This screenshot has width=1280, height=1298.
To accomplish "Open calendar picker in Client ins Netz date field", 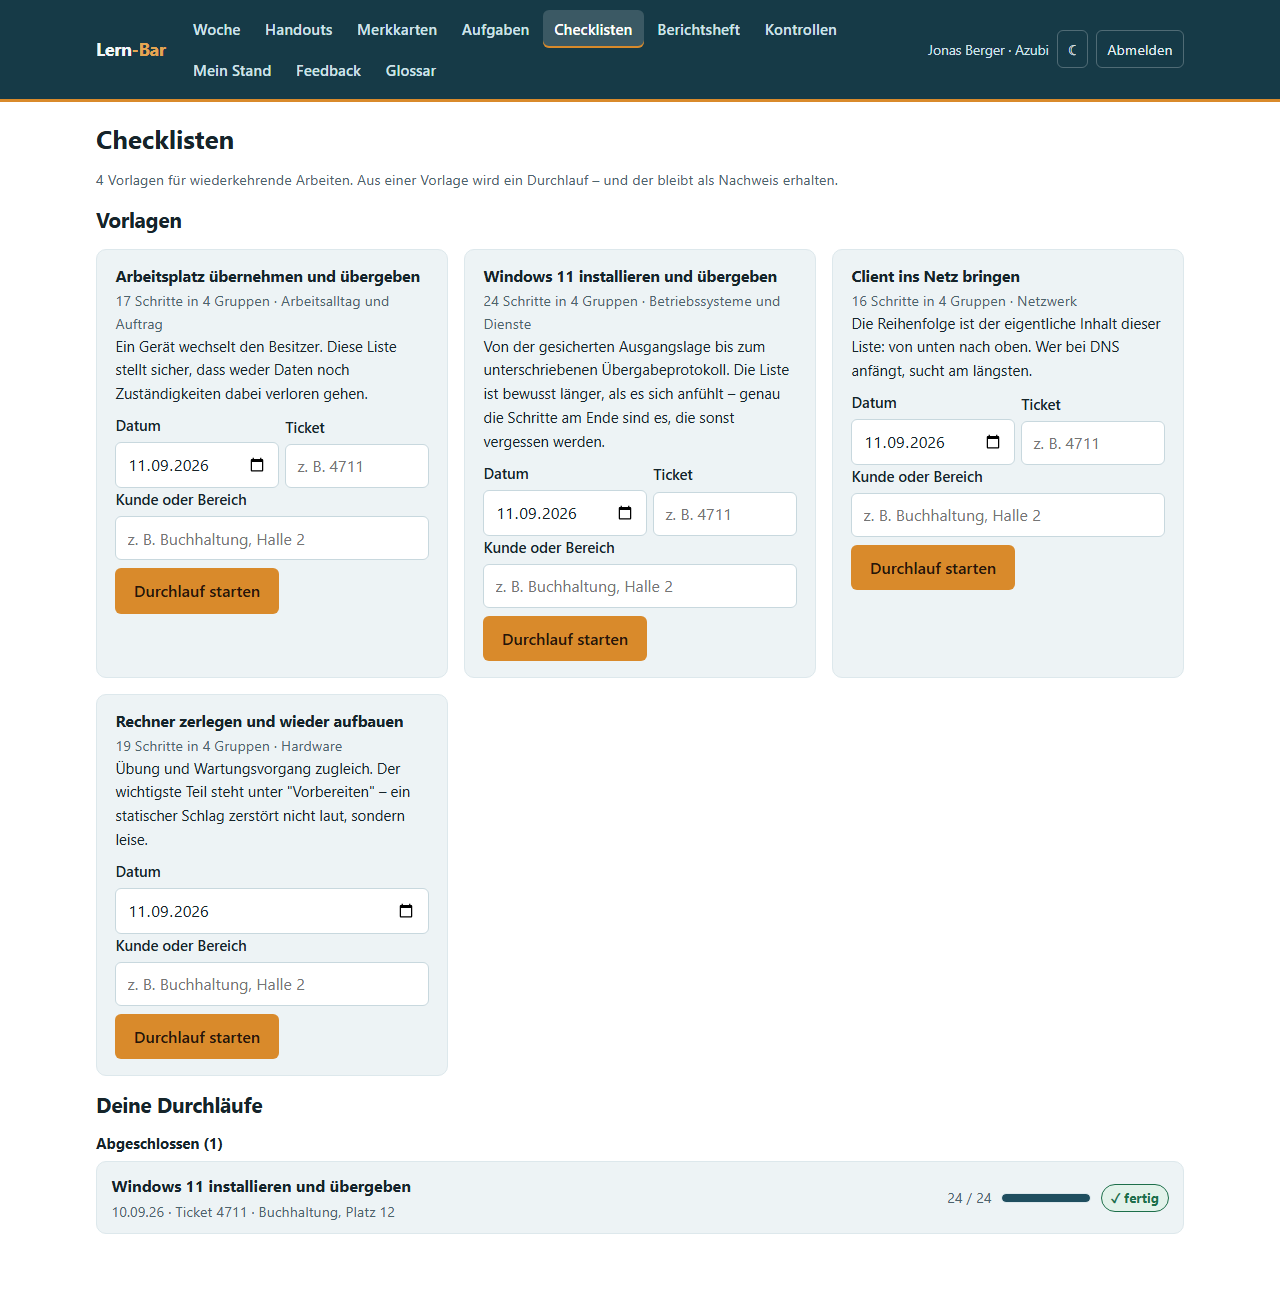I will click(993, 442).
